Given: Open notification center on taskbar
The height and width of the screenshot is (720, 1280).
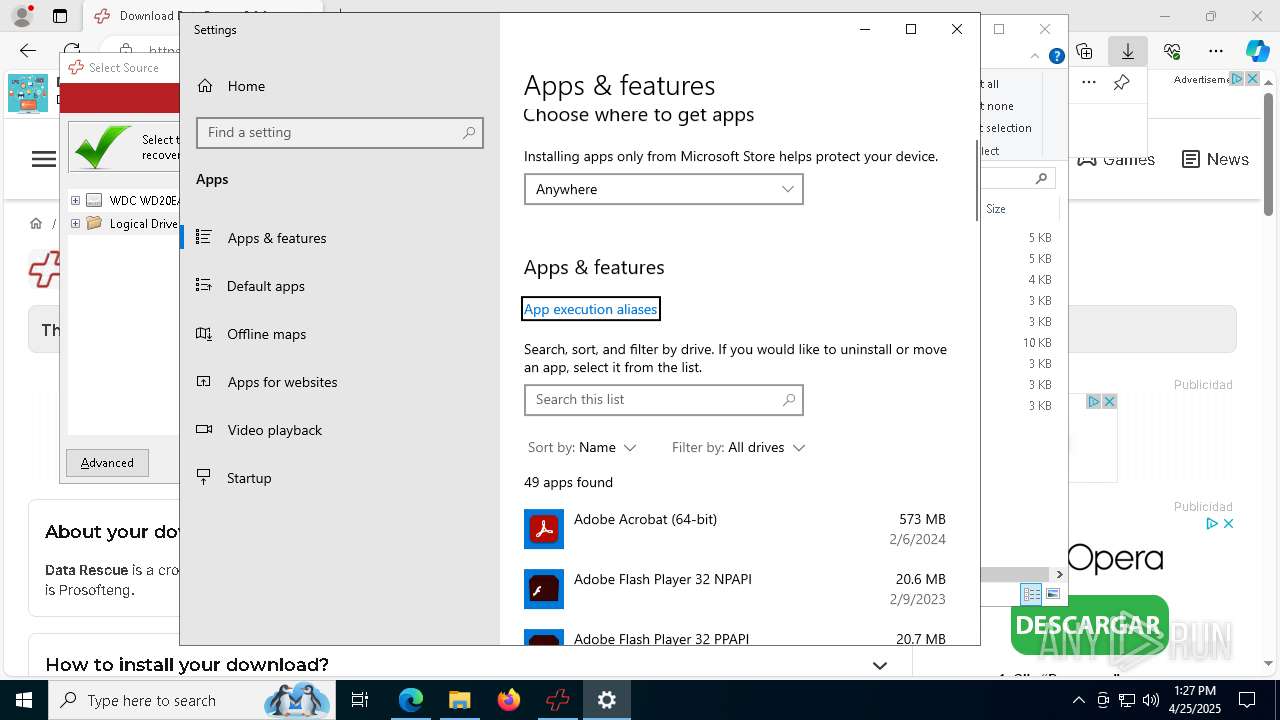Looking at the screenshot, I should pyautogui.click(x=1247, y=700).
